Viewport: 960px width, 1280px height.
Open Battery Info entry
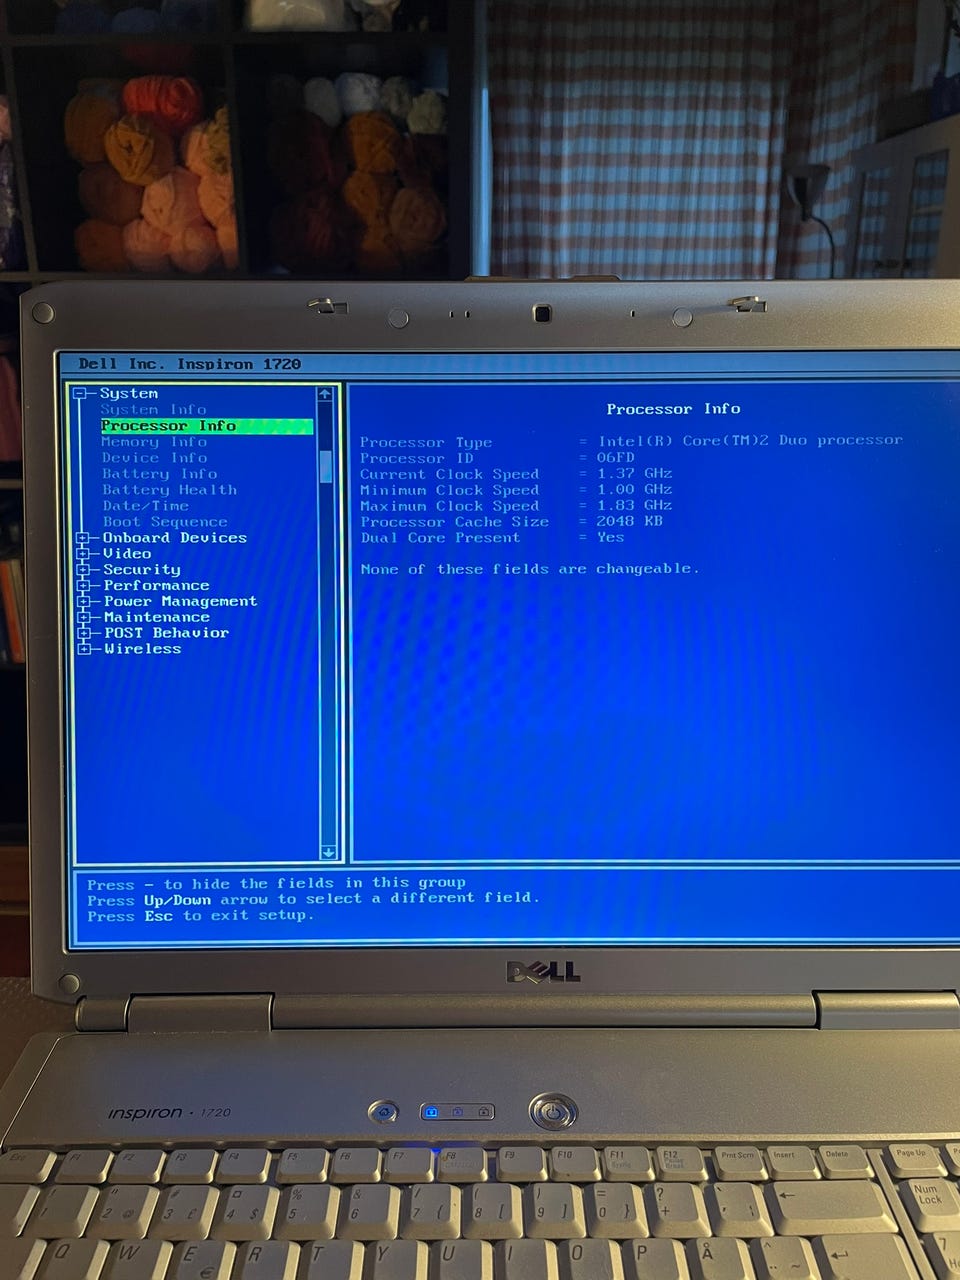point(159,474)
